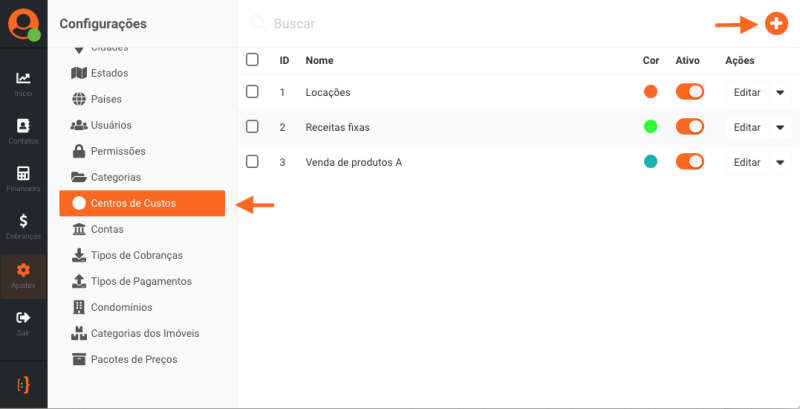Open the Financeiro calculator icon
The width and height of the screenshot is (800, 409).
(23, 177)
